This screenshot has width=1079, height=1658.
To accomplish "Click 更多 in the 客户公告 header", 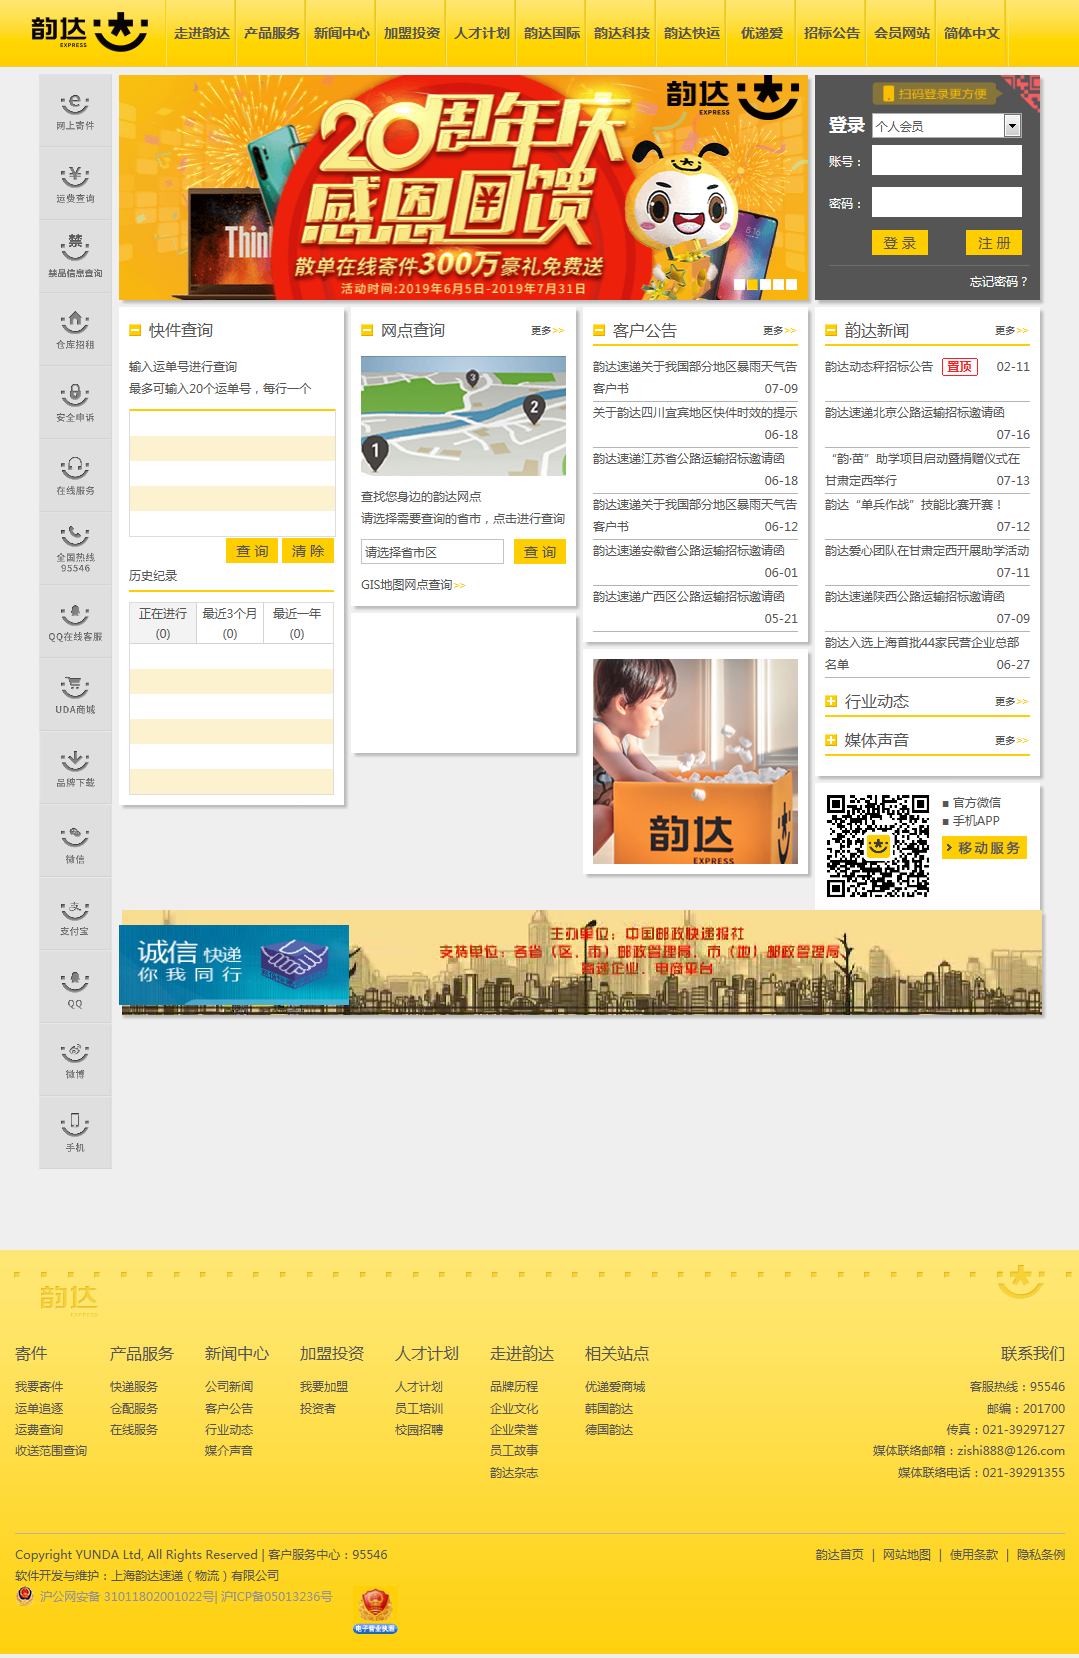I will pyautogui.click(x=780, y=331).
